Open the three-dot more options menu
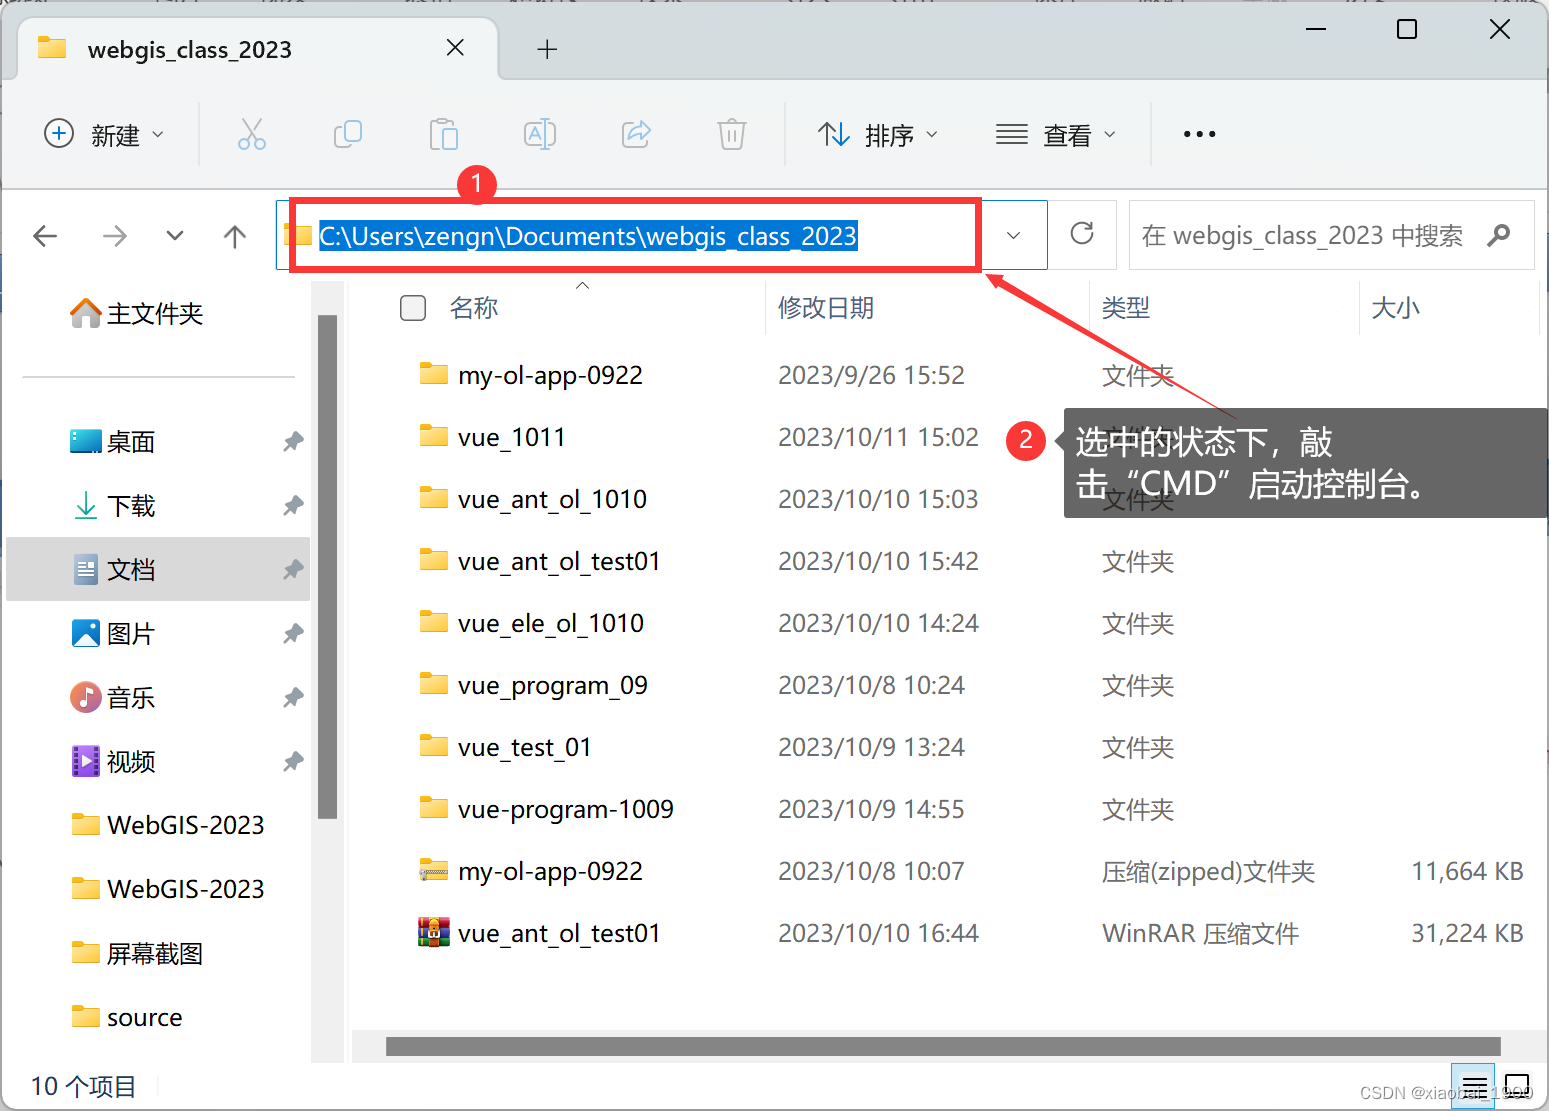 tap(1199, 134)
